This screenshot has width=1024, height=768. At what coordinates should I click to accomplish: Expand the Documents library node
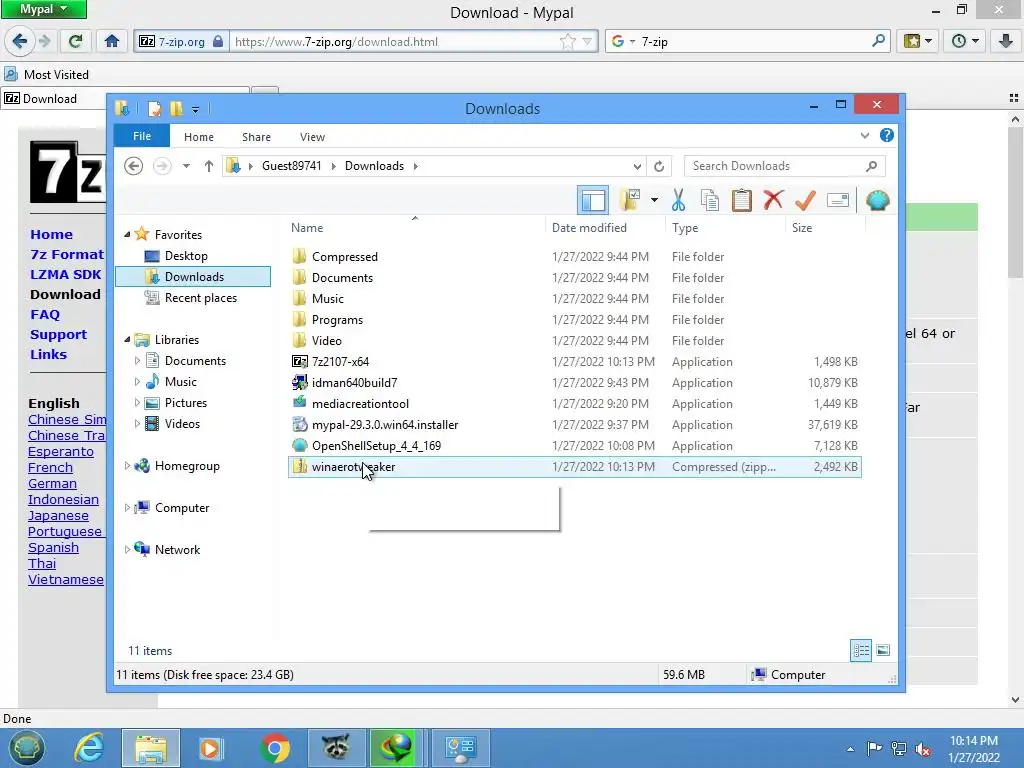coord(136,360)
